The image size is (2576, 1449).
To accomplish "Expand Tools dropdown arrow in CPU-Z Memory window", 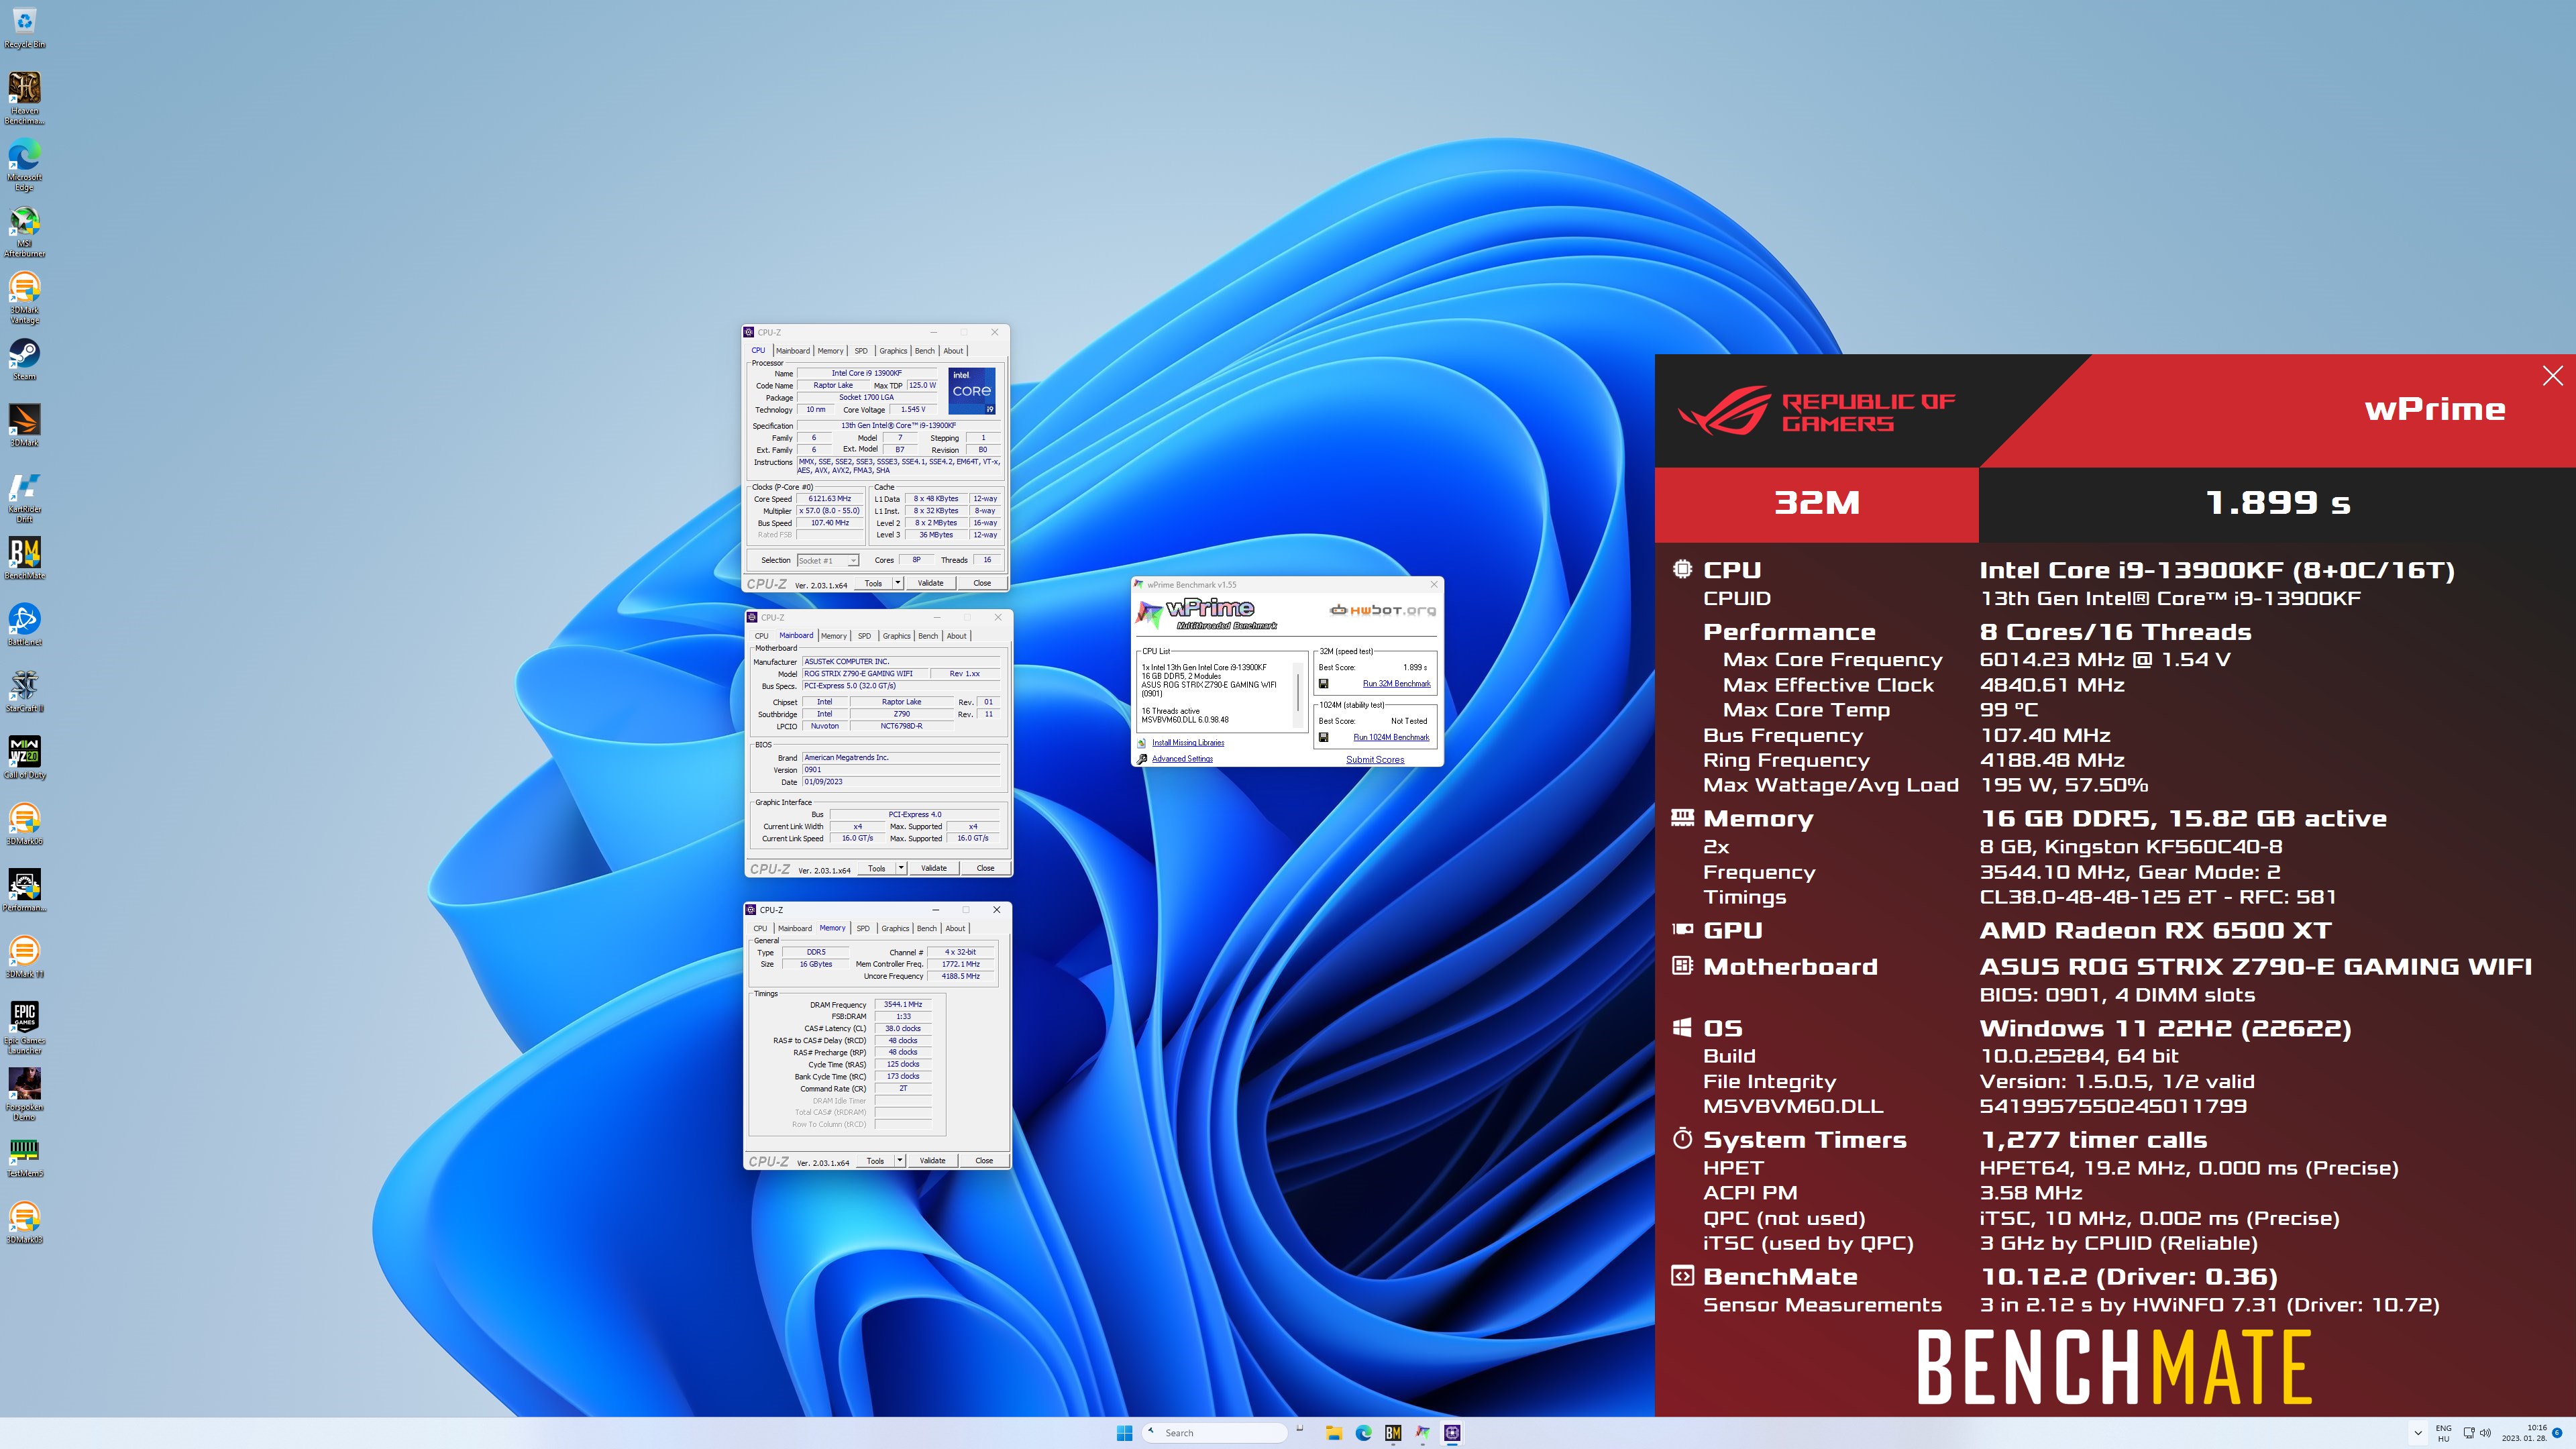I will (x=900, y=1160).
